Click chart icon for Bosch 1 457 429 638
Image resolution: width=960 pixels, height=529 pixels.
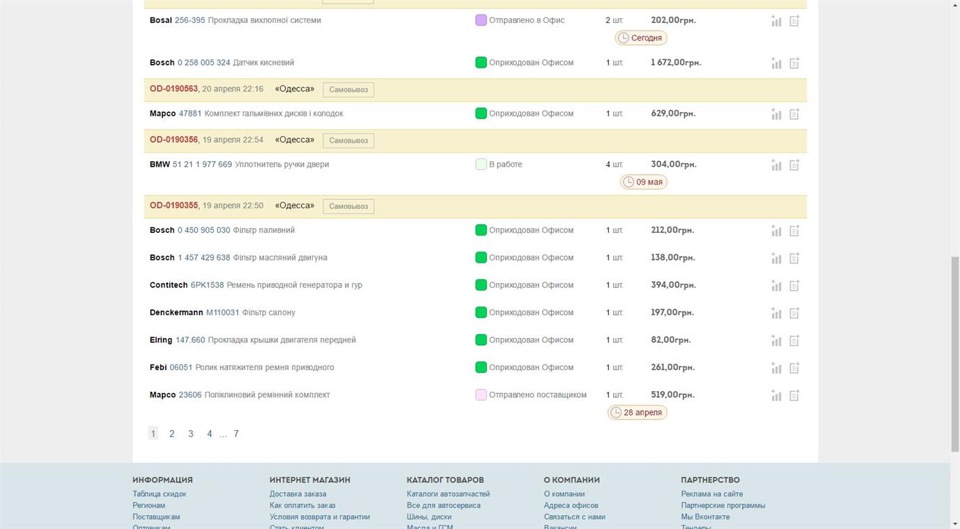click(x=776, y=258)
